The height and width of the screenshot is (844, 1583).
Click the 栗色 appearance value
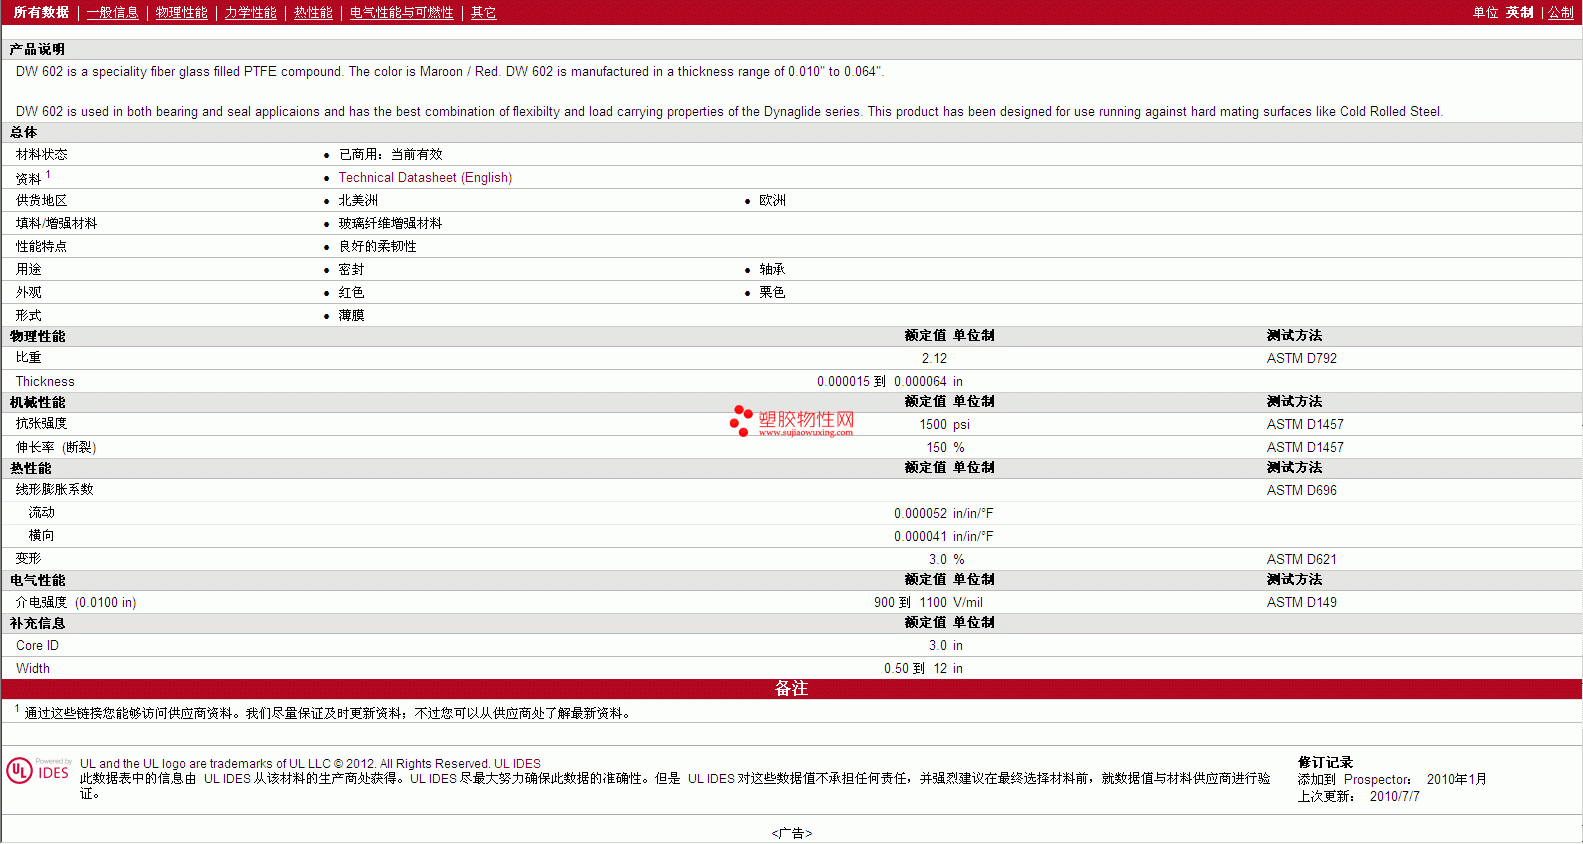772,292
